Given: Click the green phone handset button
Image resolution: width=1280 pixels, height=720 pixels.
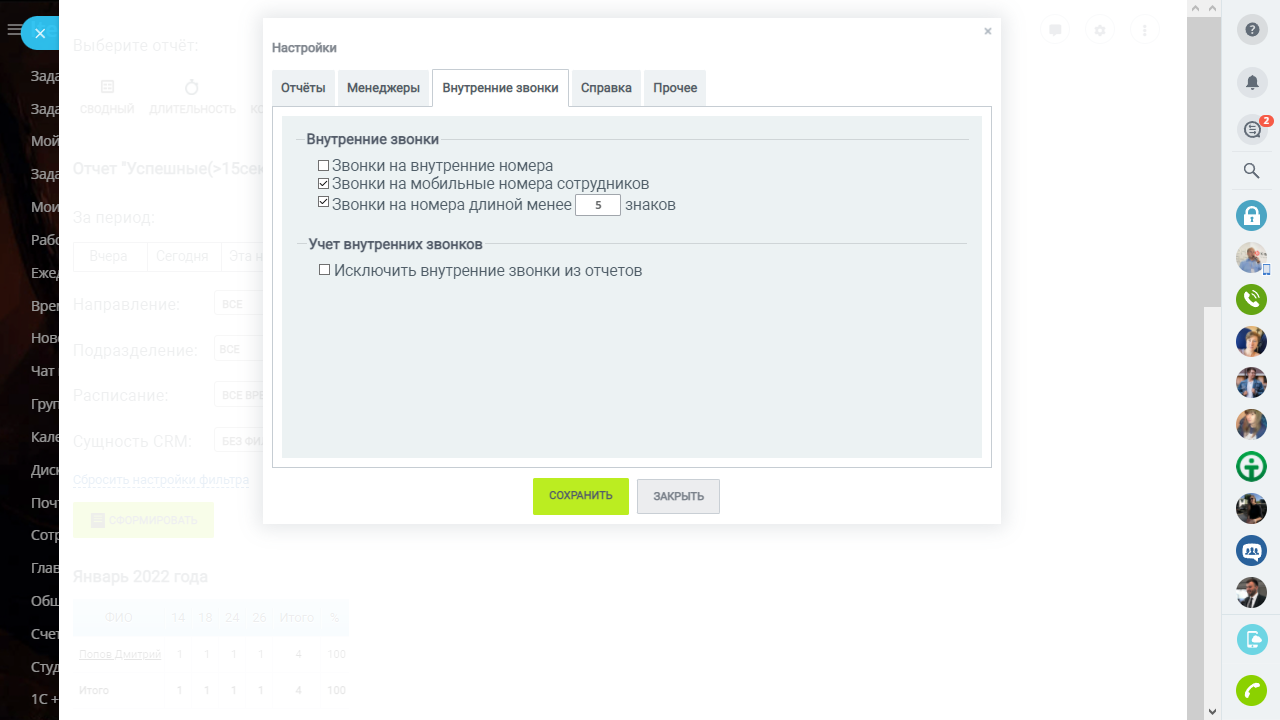Looking at the screenshot, I should [x=1251, y=691].
